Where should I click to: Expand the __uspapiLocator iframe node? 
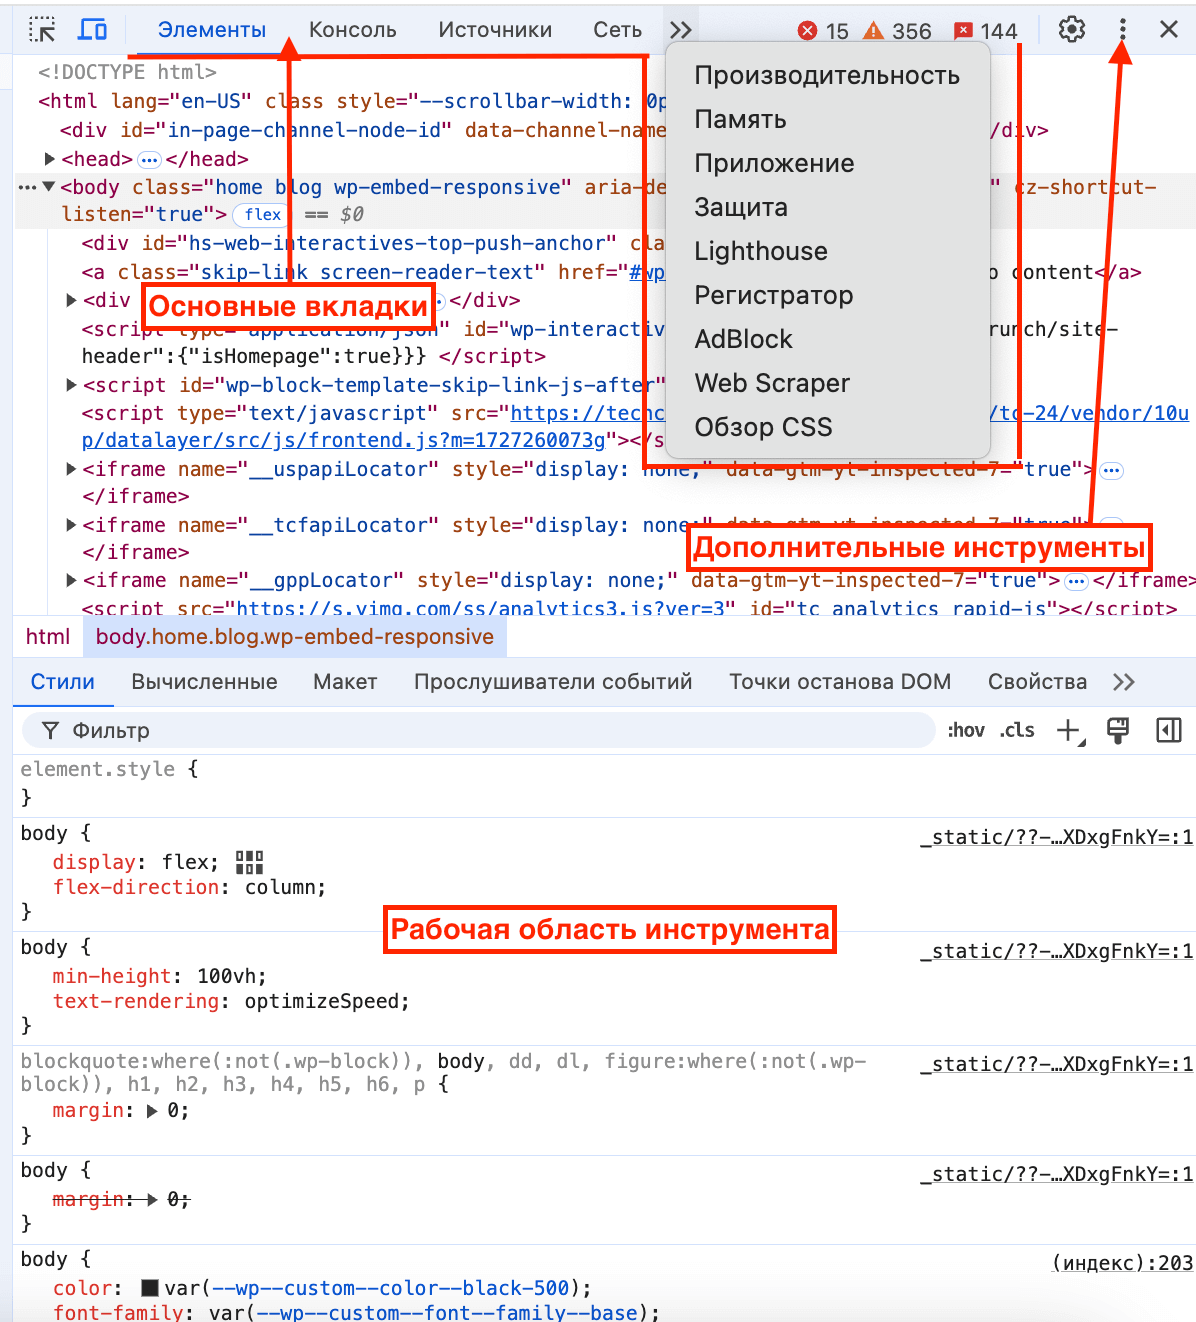(x=70, y=468)
